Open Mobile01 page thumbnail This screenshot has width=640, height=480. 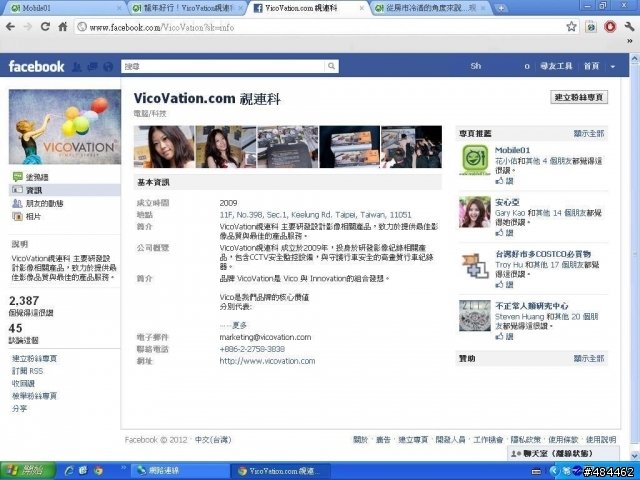pyautogui.click(x=475, y=160)
